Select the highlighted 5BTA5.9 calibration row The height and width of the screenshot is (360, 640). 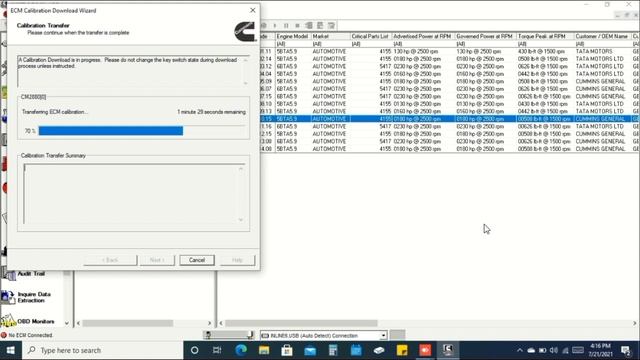[449, 119]
